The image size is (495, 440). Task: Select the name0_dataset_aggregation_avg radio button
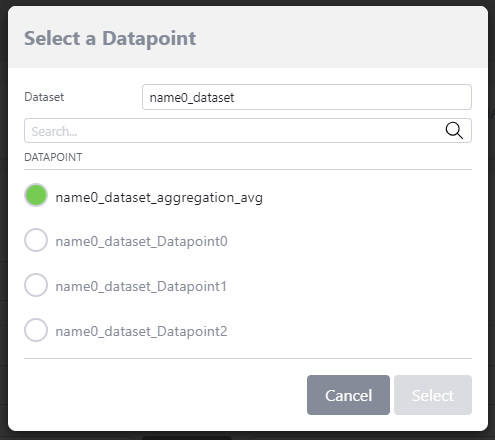36,195
